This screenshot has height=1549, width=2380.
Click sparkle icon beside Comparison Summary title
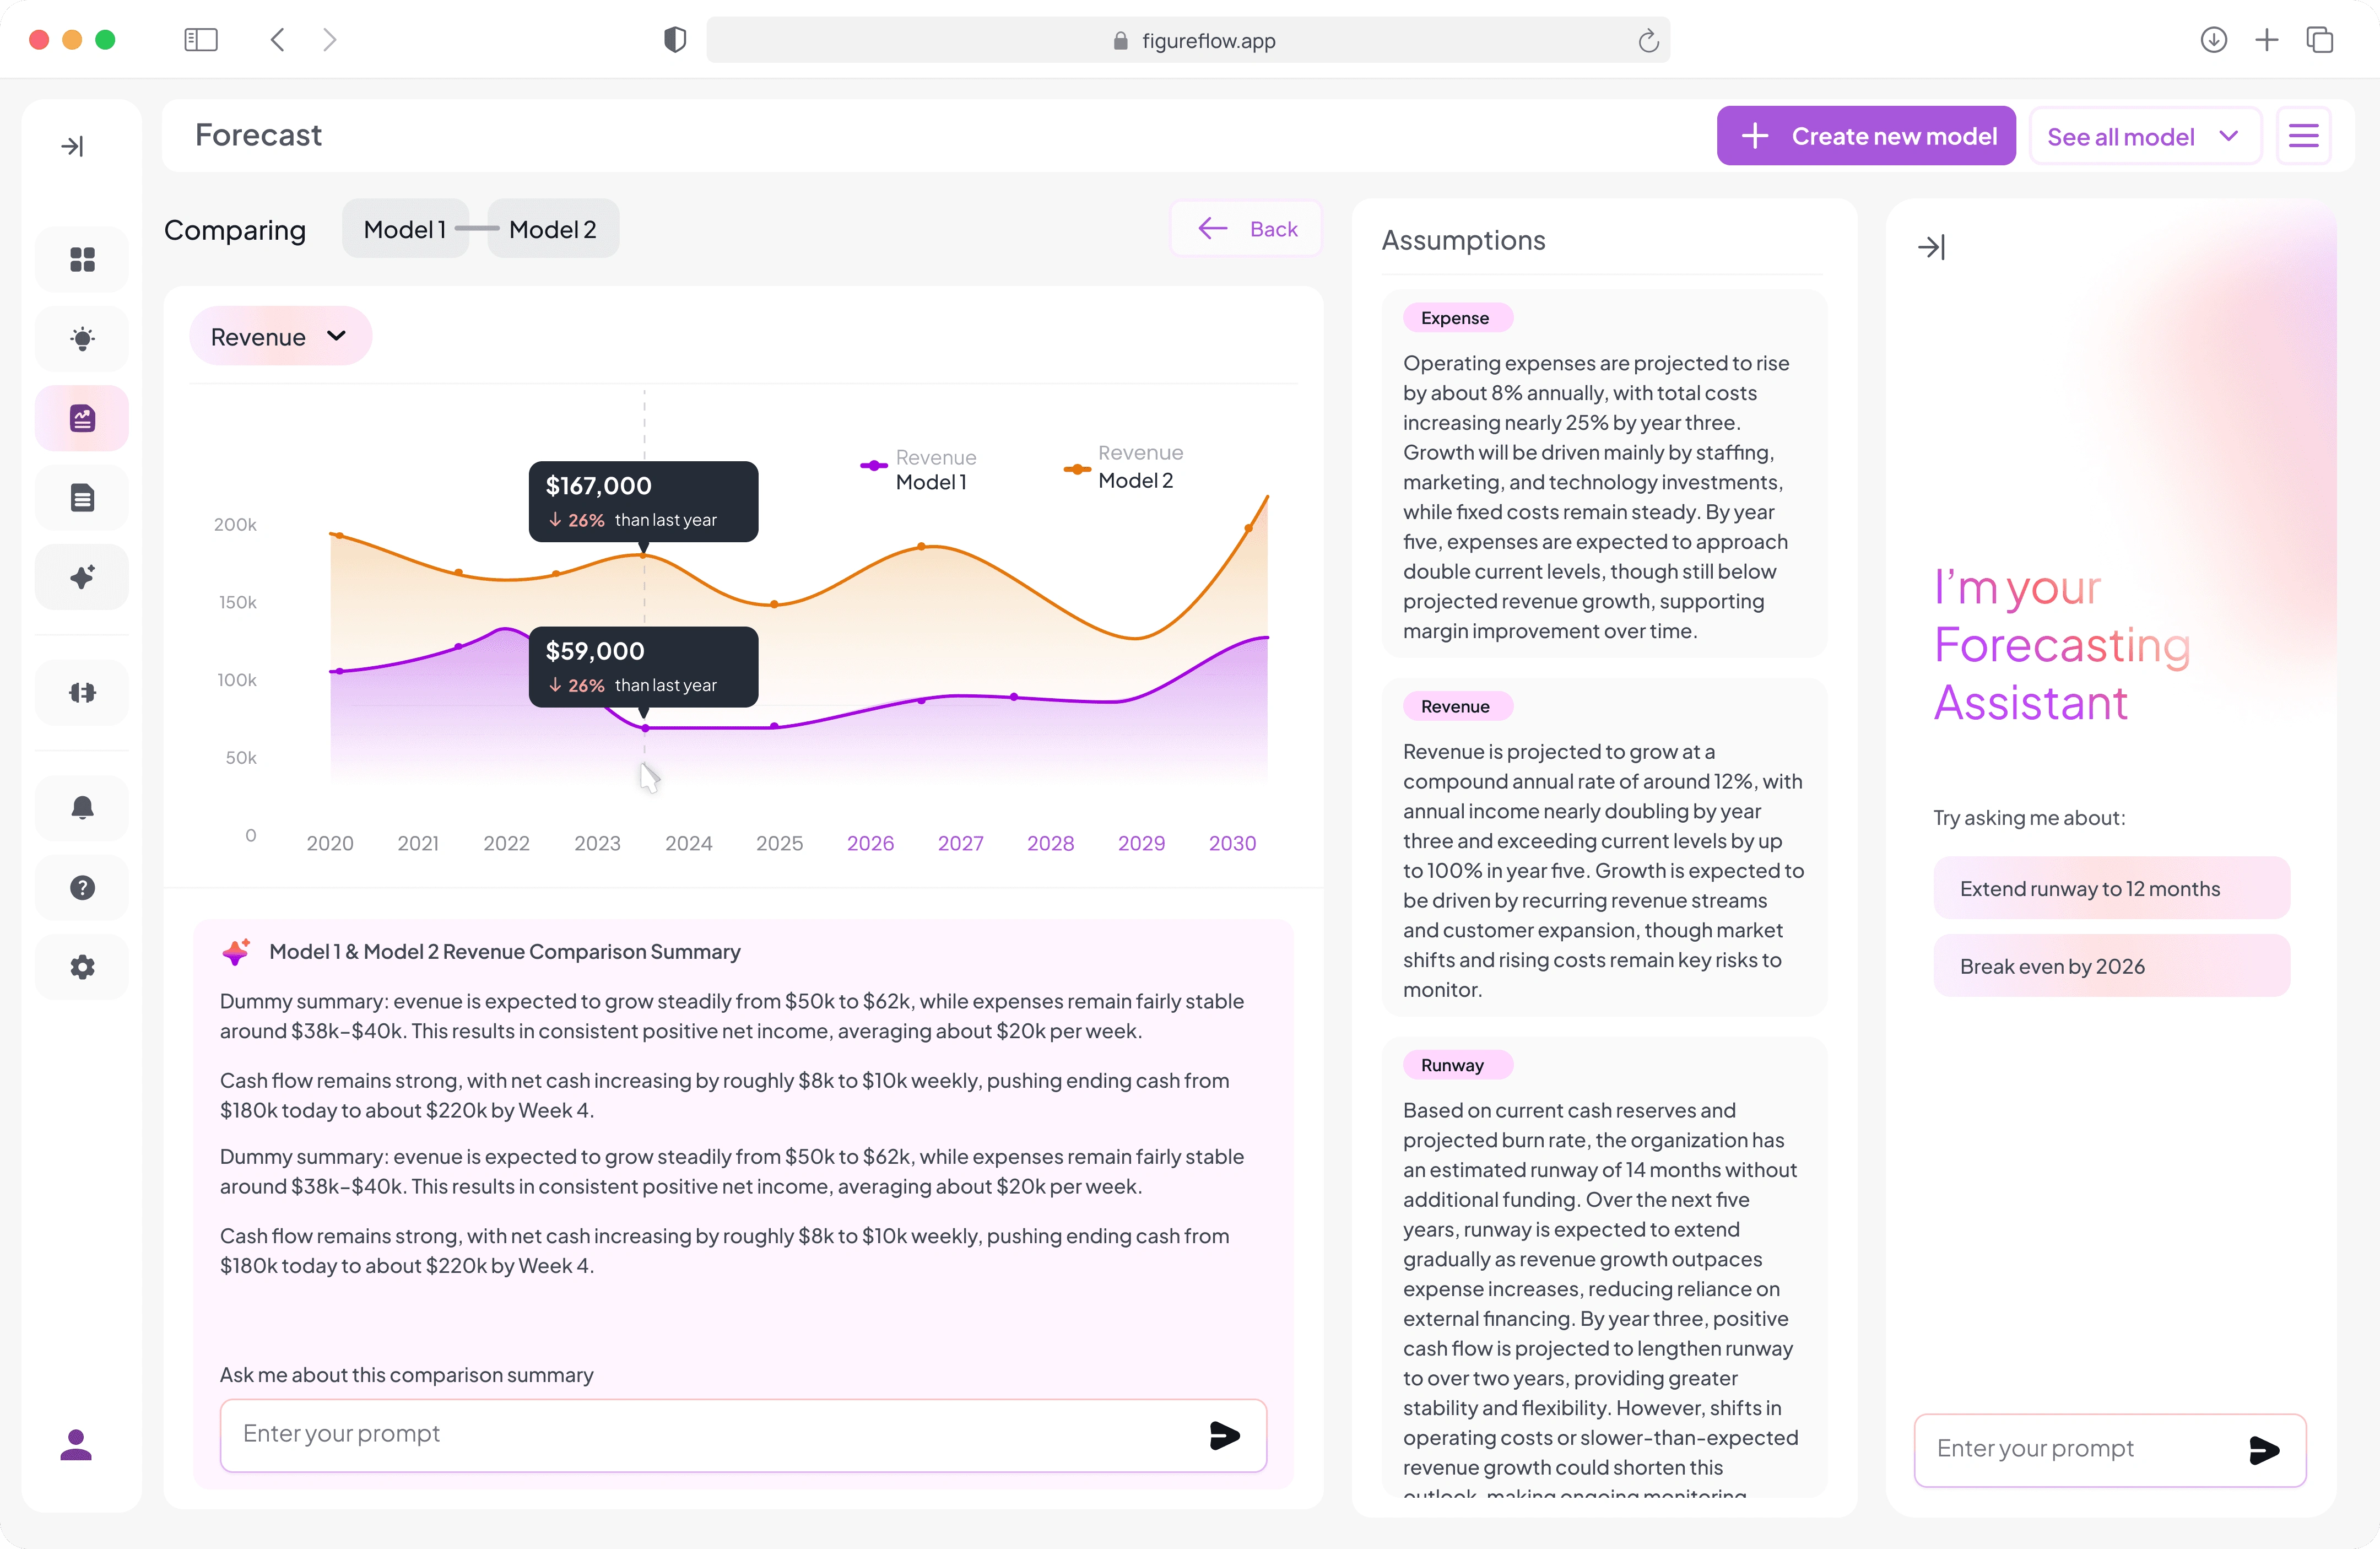coord(236,952)
